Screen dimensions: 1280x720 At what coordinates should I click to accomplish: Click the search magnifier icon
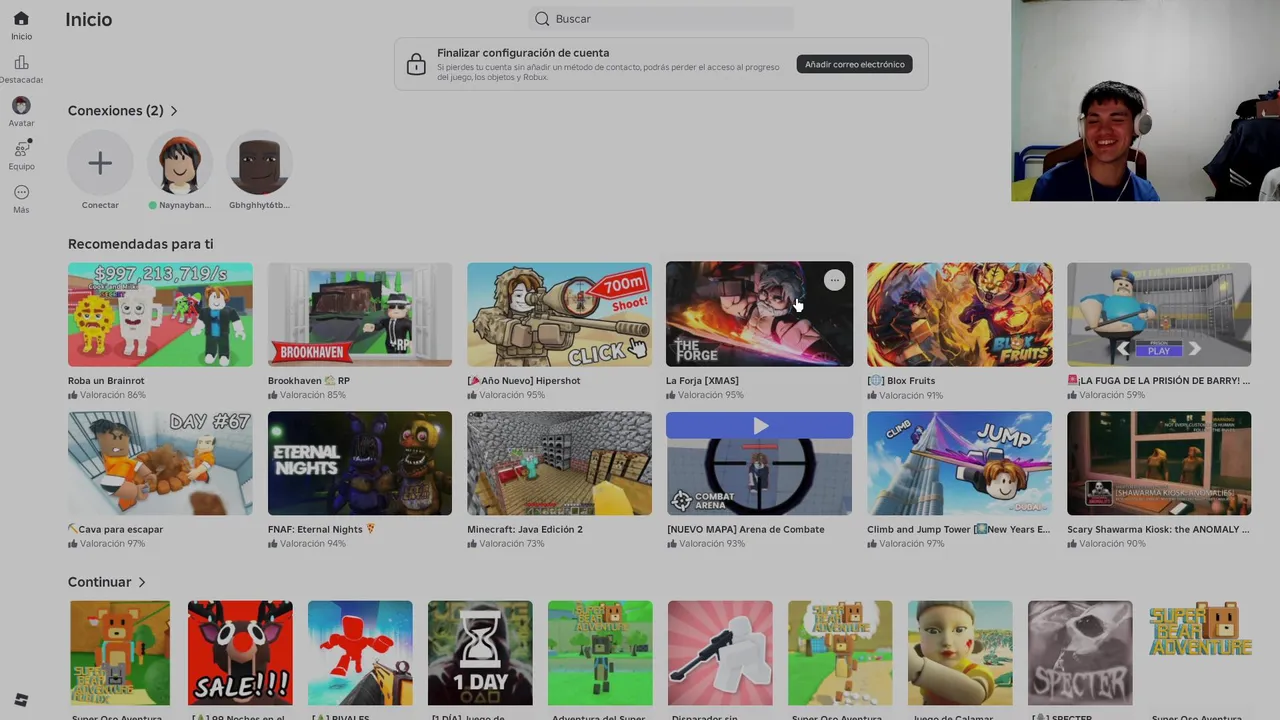[542, 18]
